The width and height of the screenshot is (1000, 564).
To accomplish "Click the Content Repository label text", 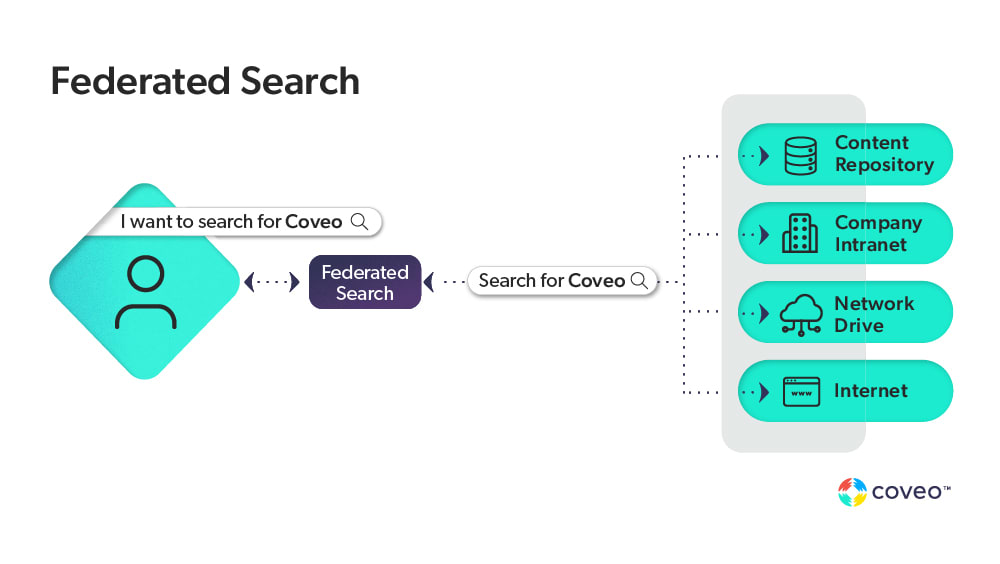I will coord(884,154).
